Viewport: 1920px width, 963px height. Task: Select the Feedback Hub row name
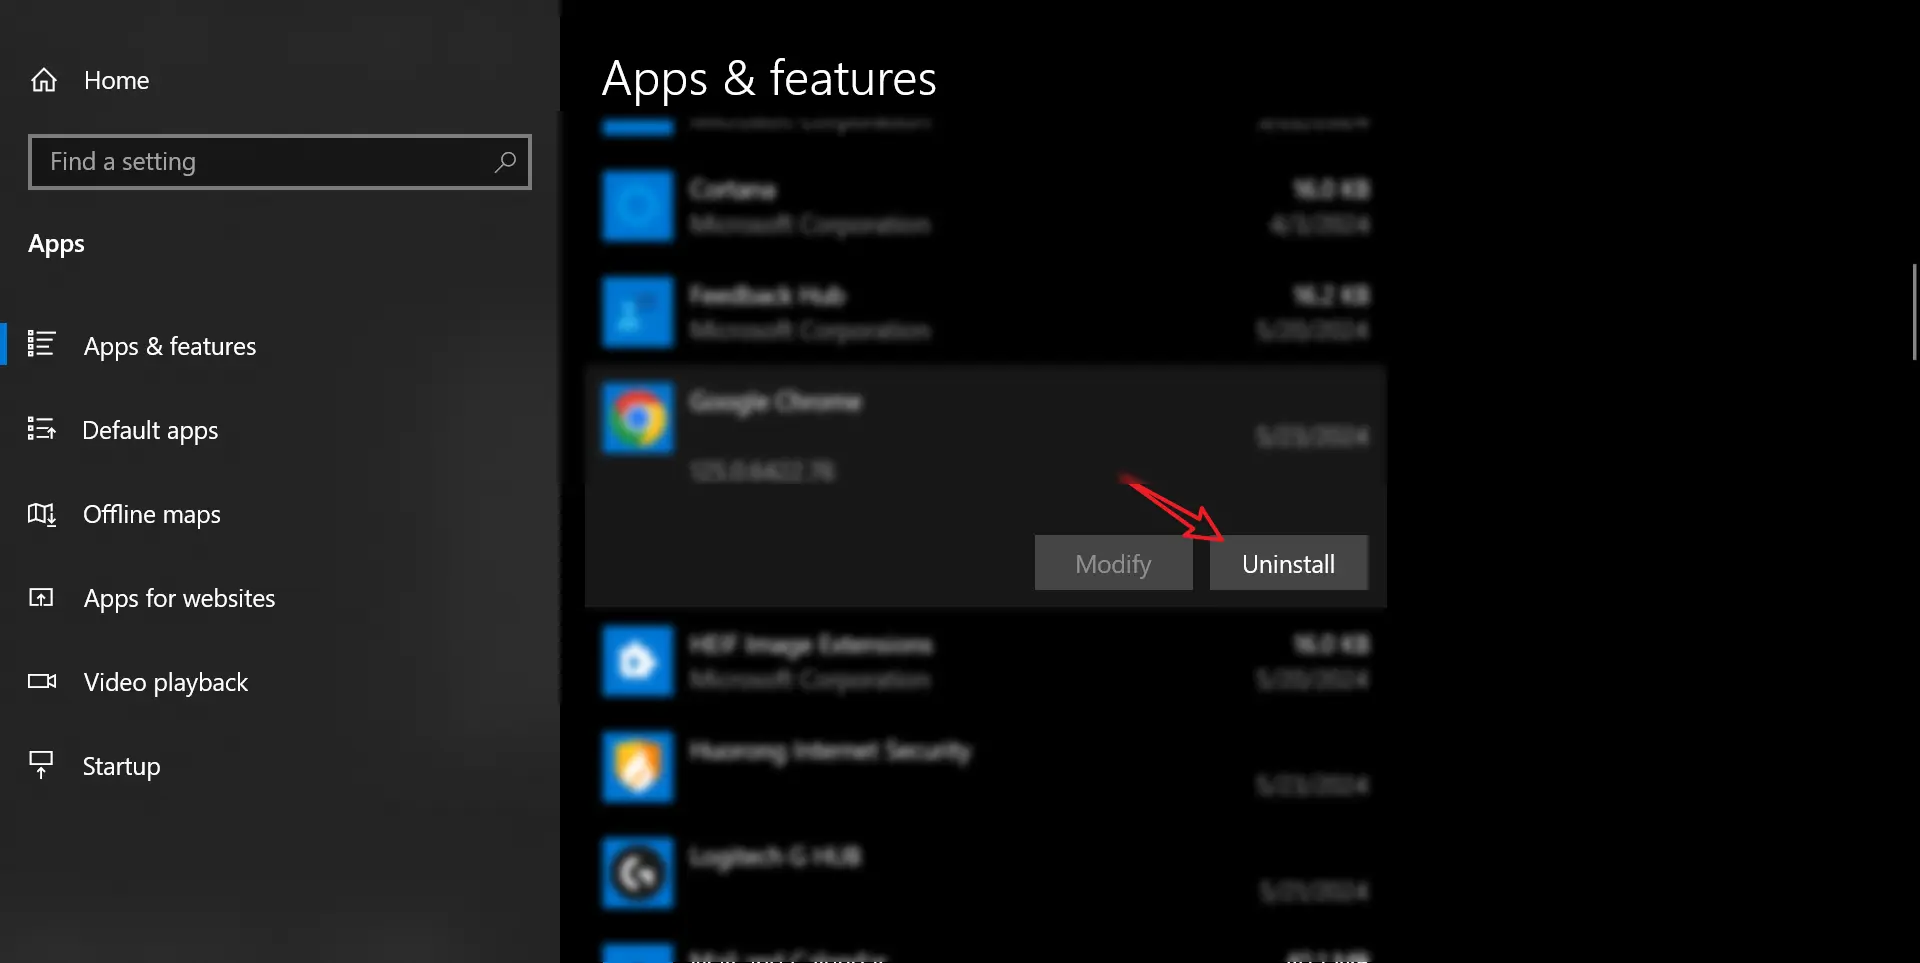767,295
